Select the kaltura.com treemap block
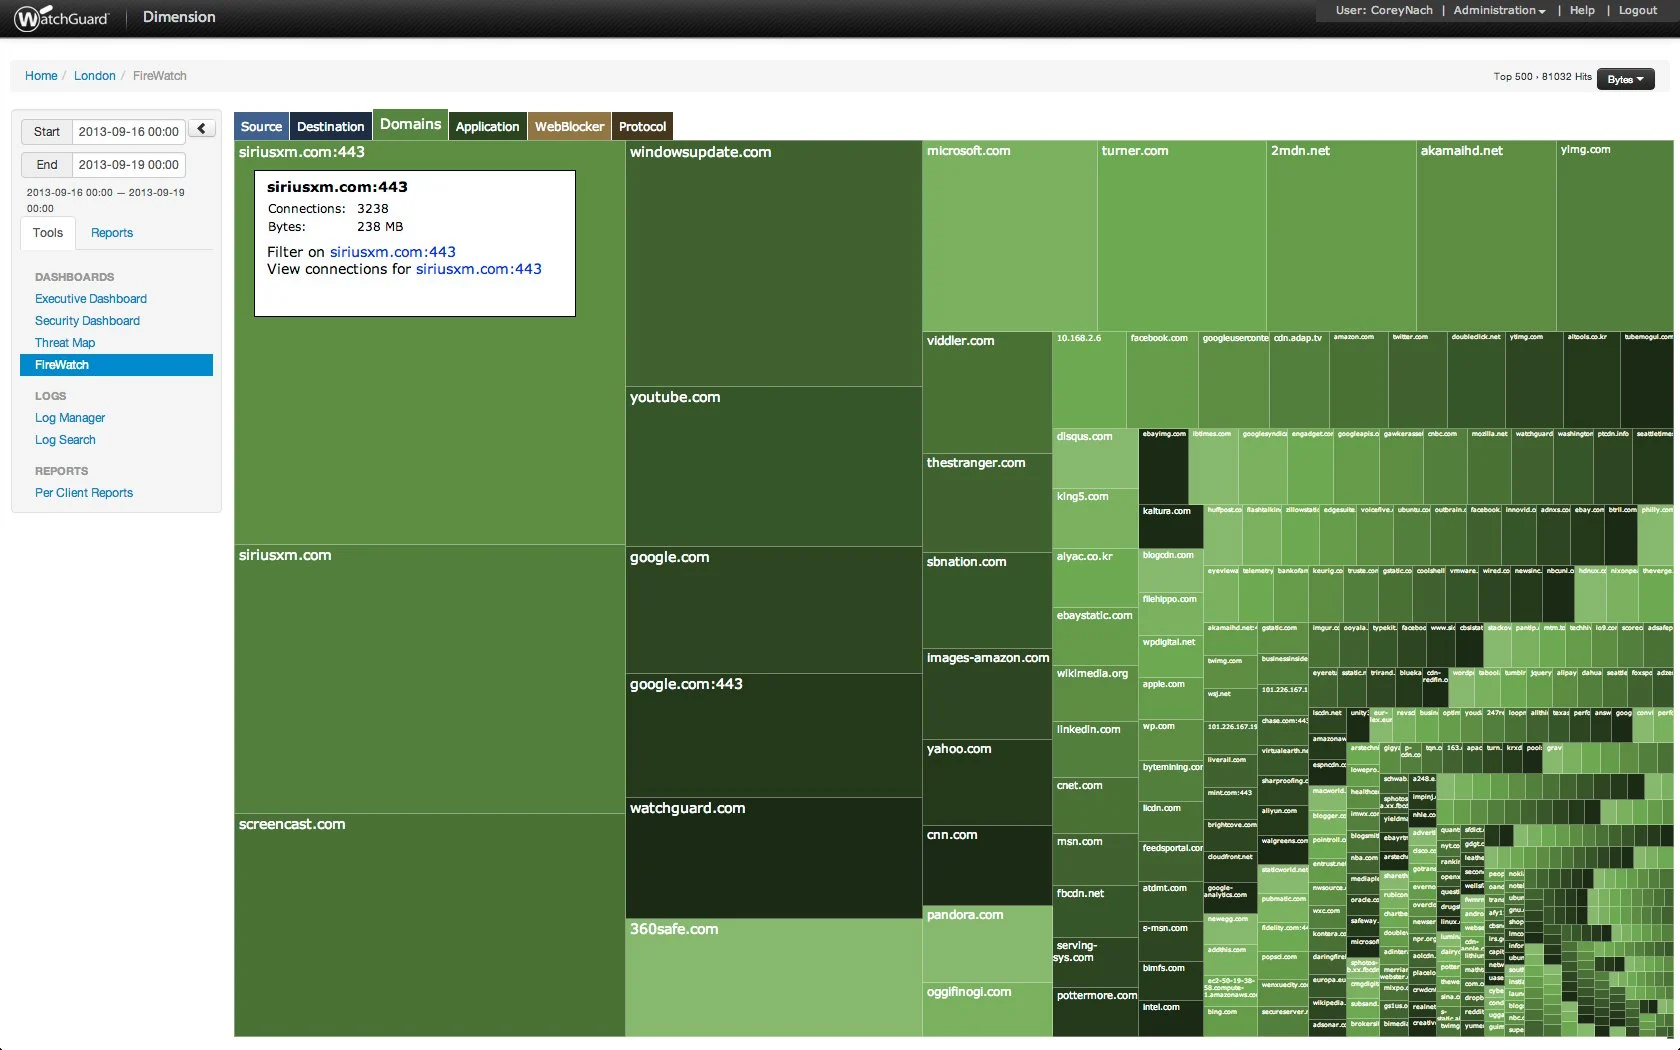 pyautogui.click(x=1171, y=526)
